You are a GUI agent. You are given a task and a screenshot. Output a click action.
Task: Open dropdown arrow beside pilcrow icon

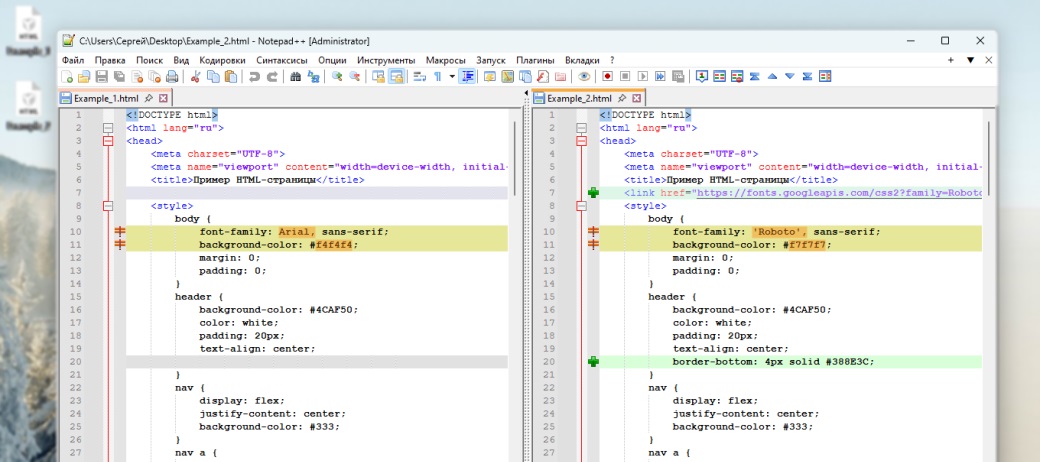[452, 76]
